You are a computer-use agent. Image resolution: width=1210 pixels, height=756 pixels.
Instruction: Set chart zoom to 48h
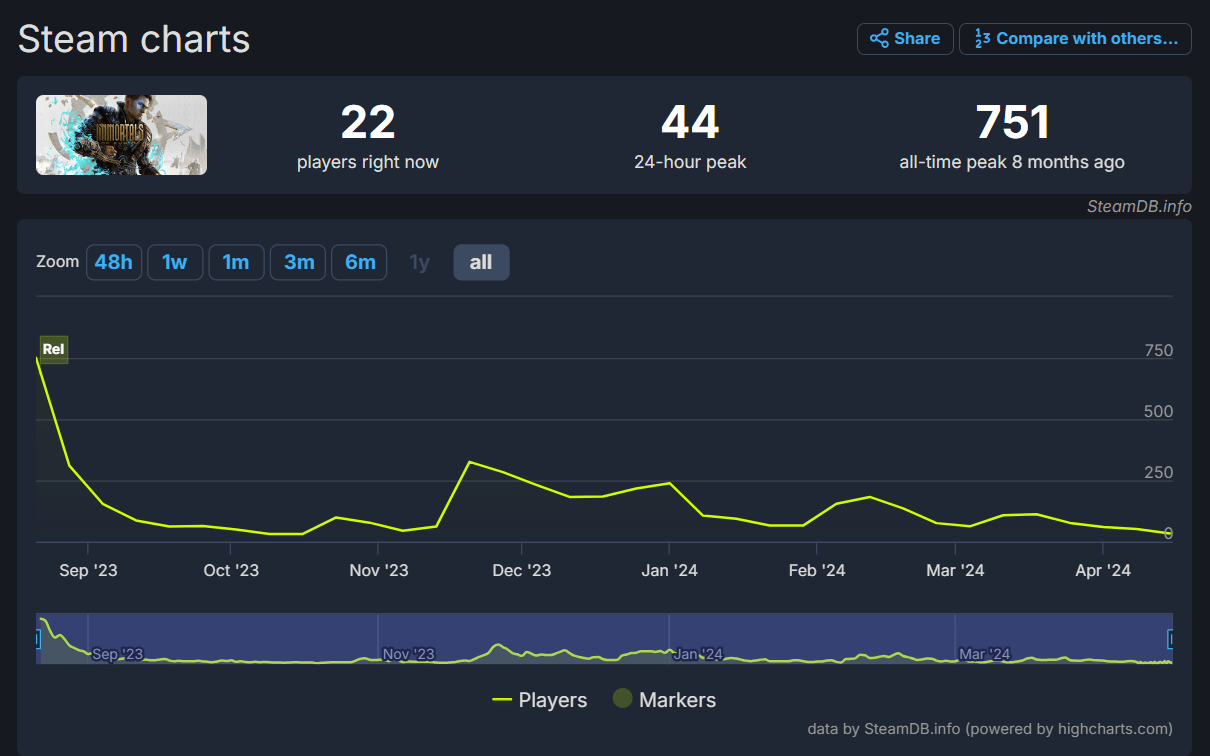coord(114,262)
